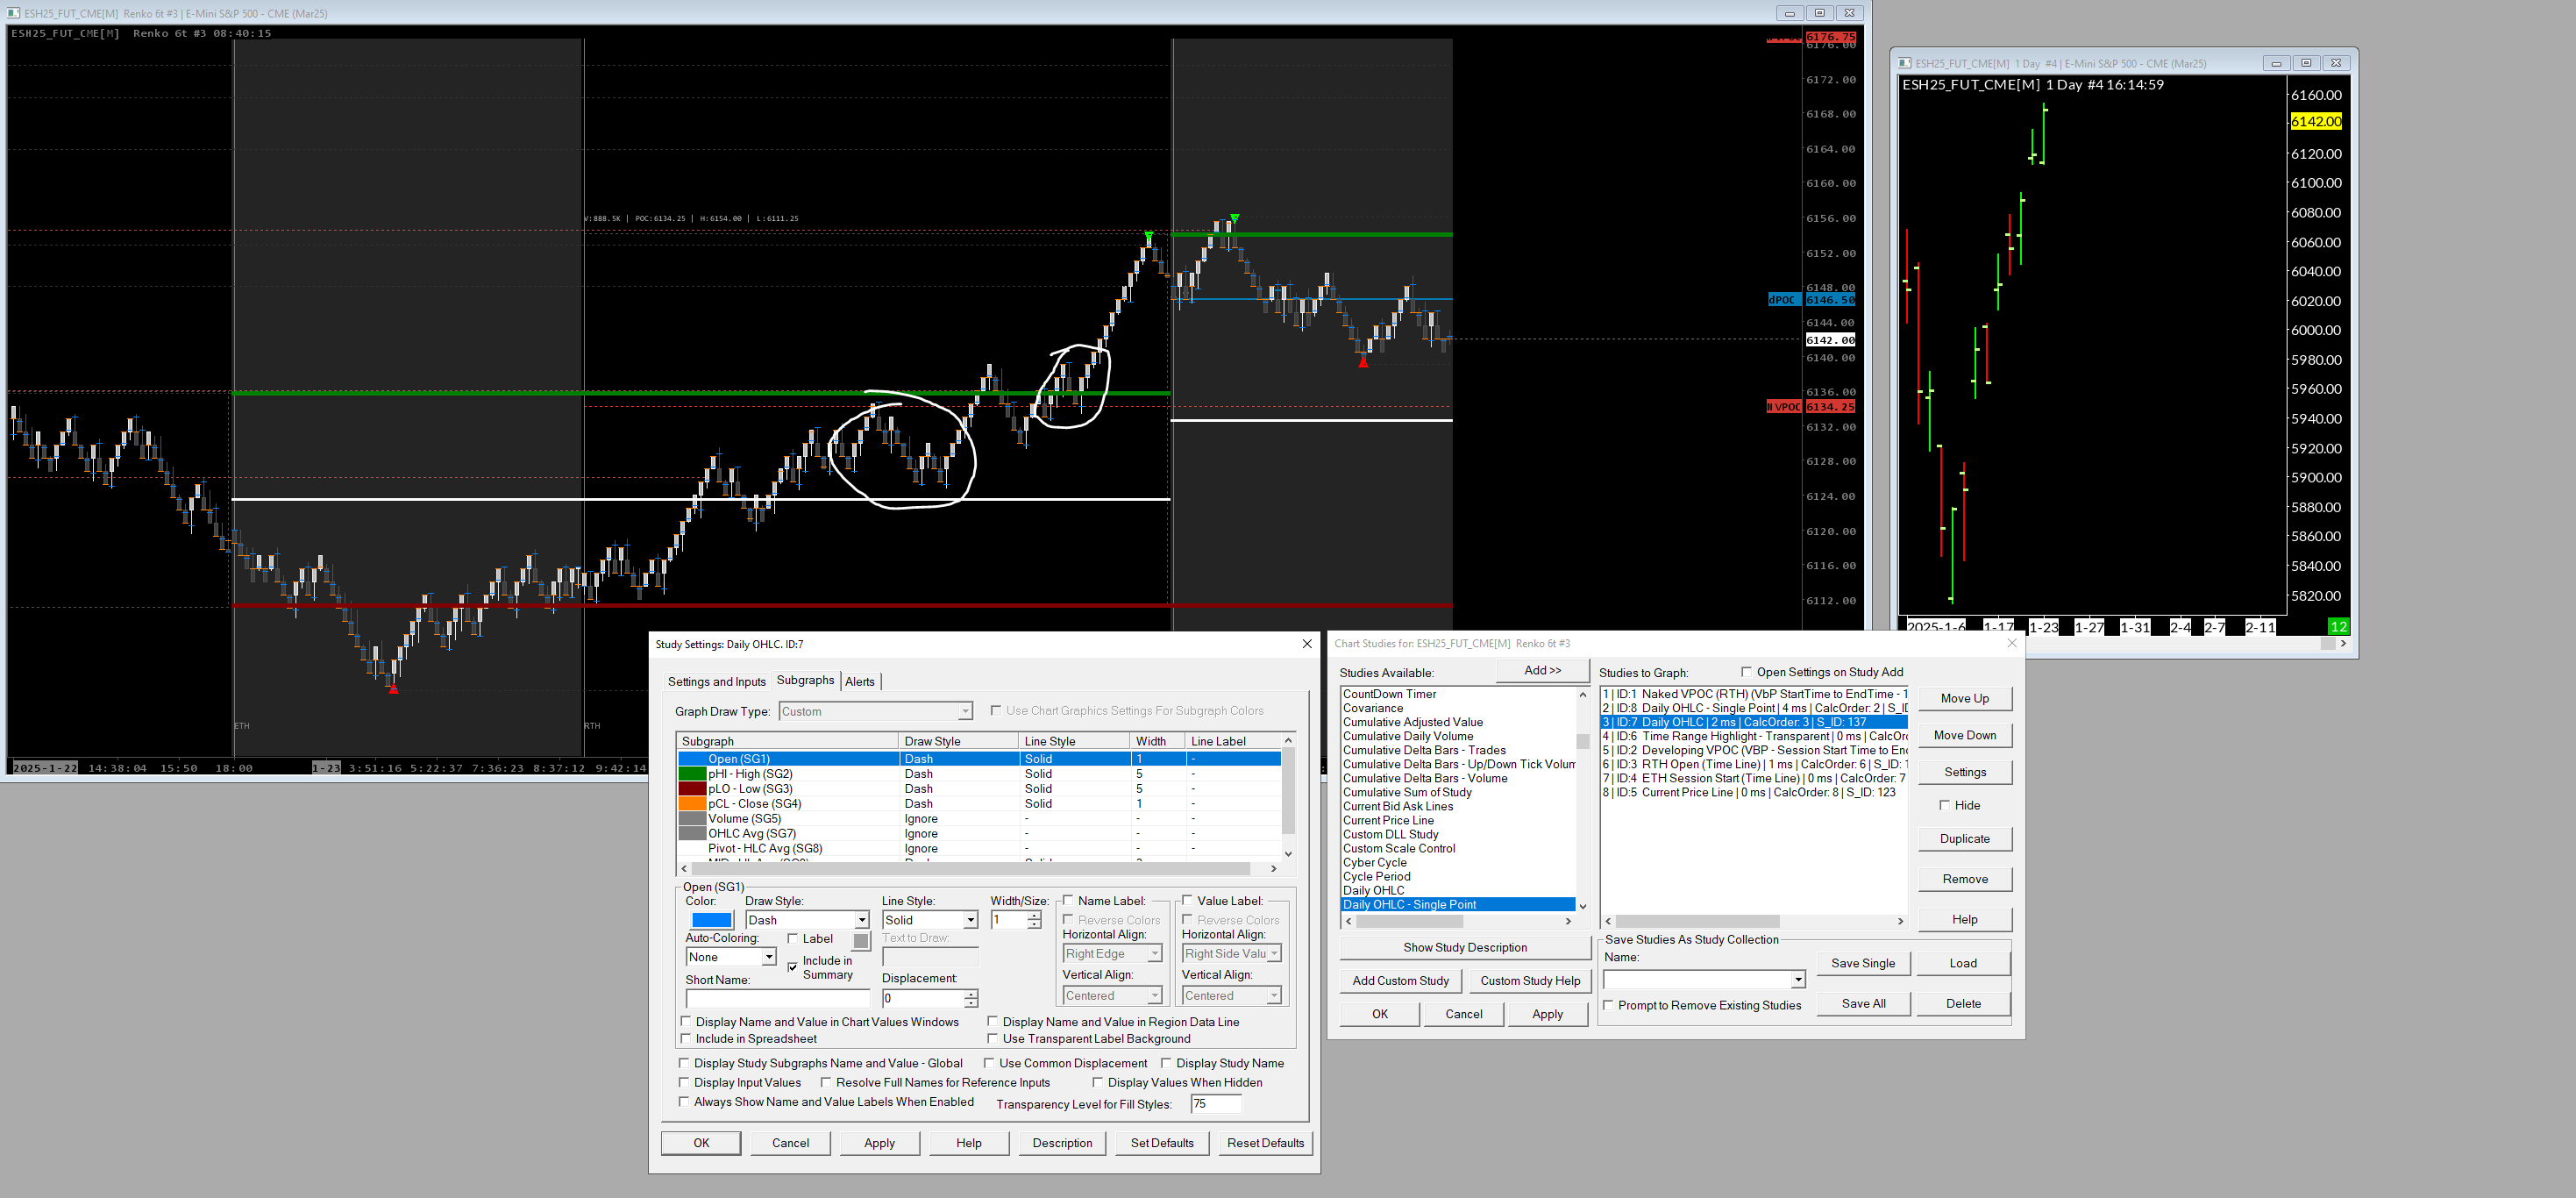Click the gray label color button beside Label
This screenshot has width=2576, height=1198.
[x=861, y=940]
